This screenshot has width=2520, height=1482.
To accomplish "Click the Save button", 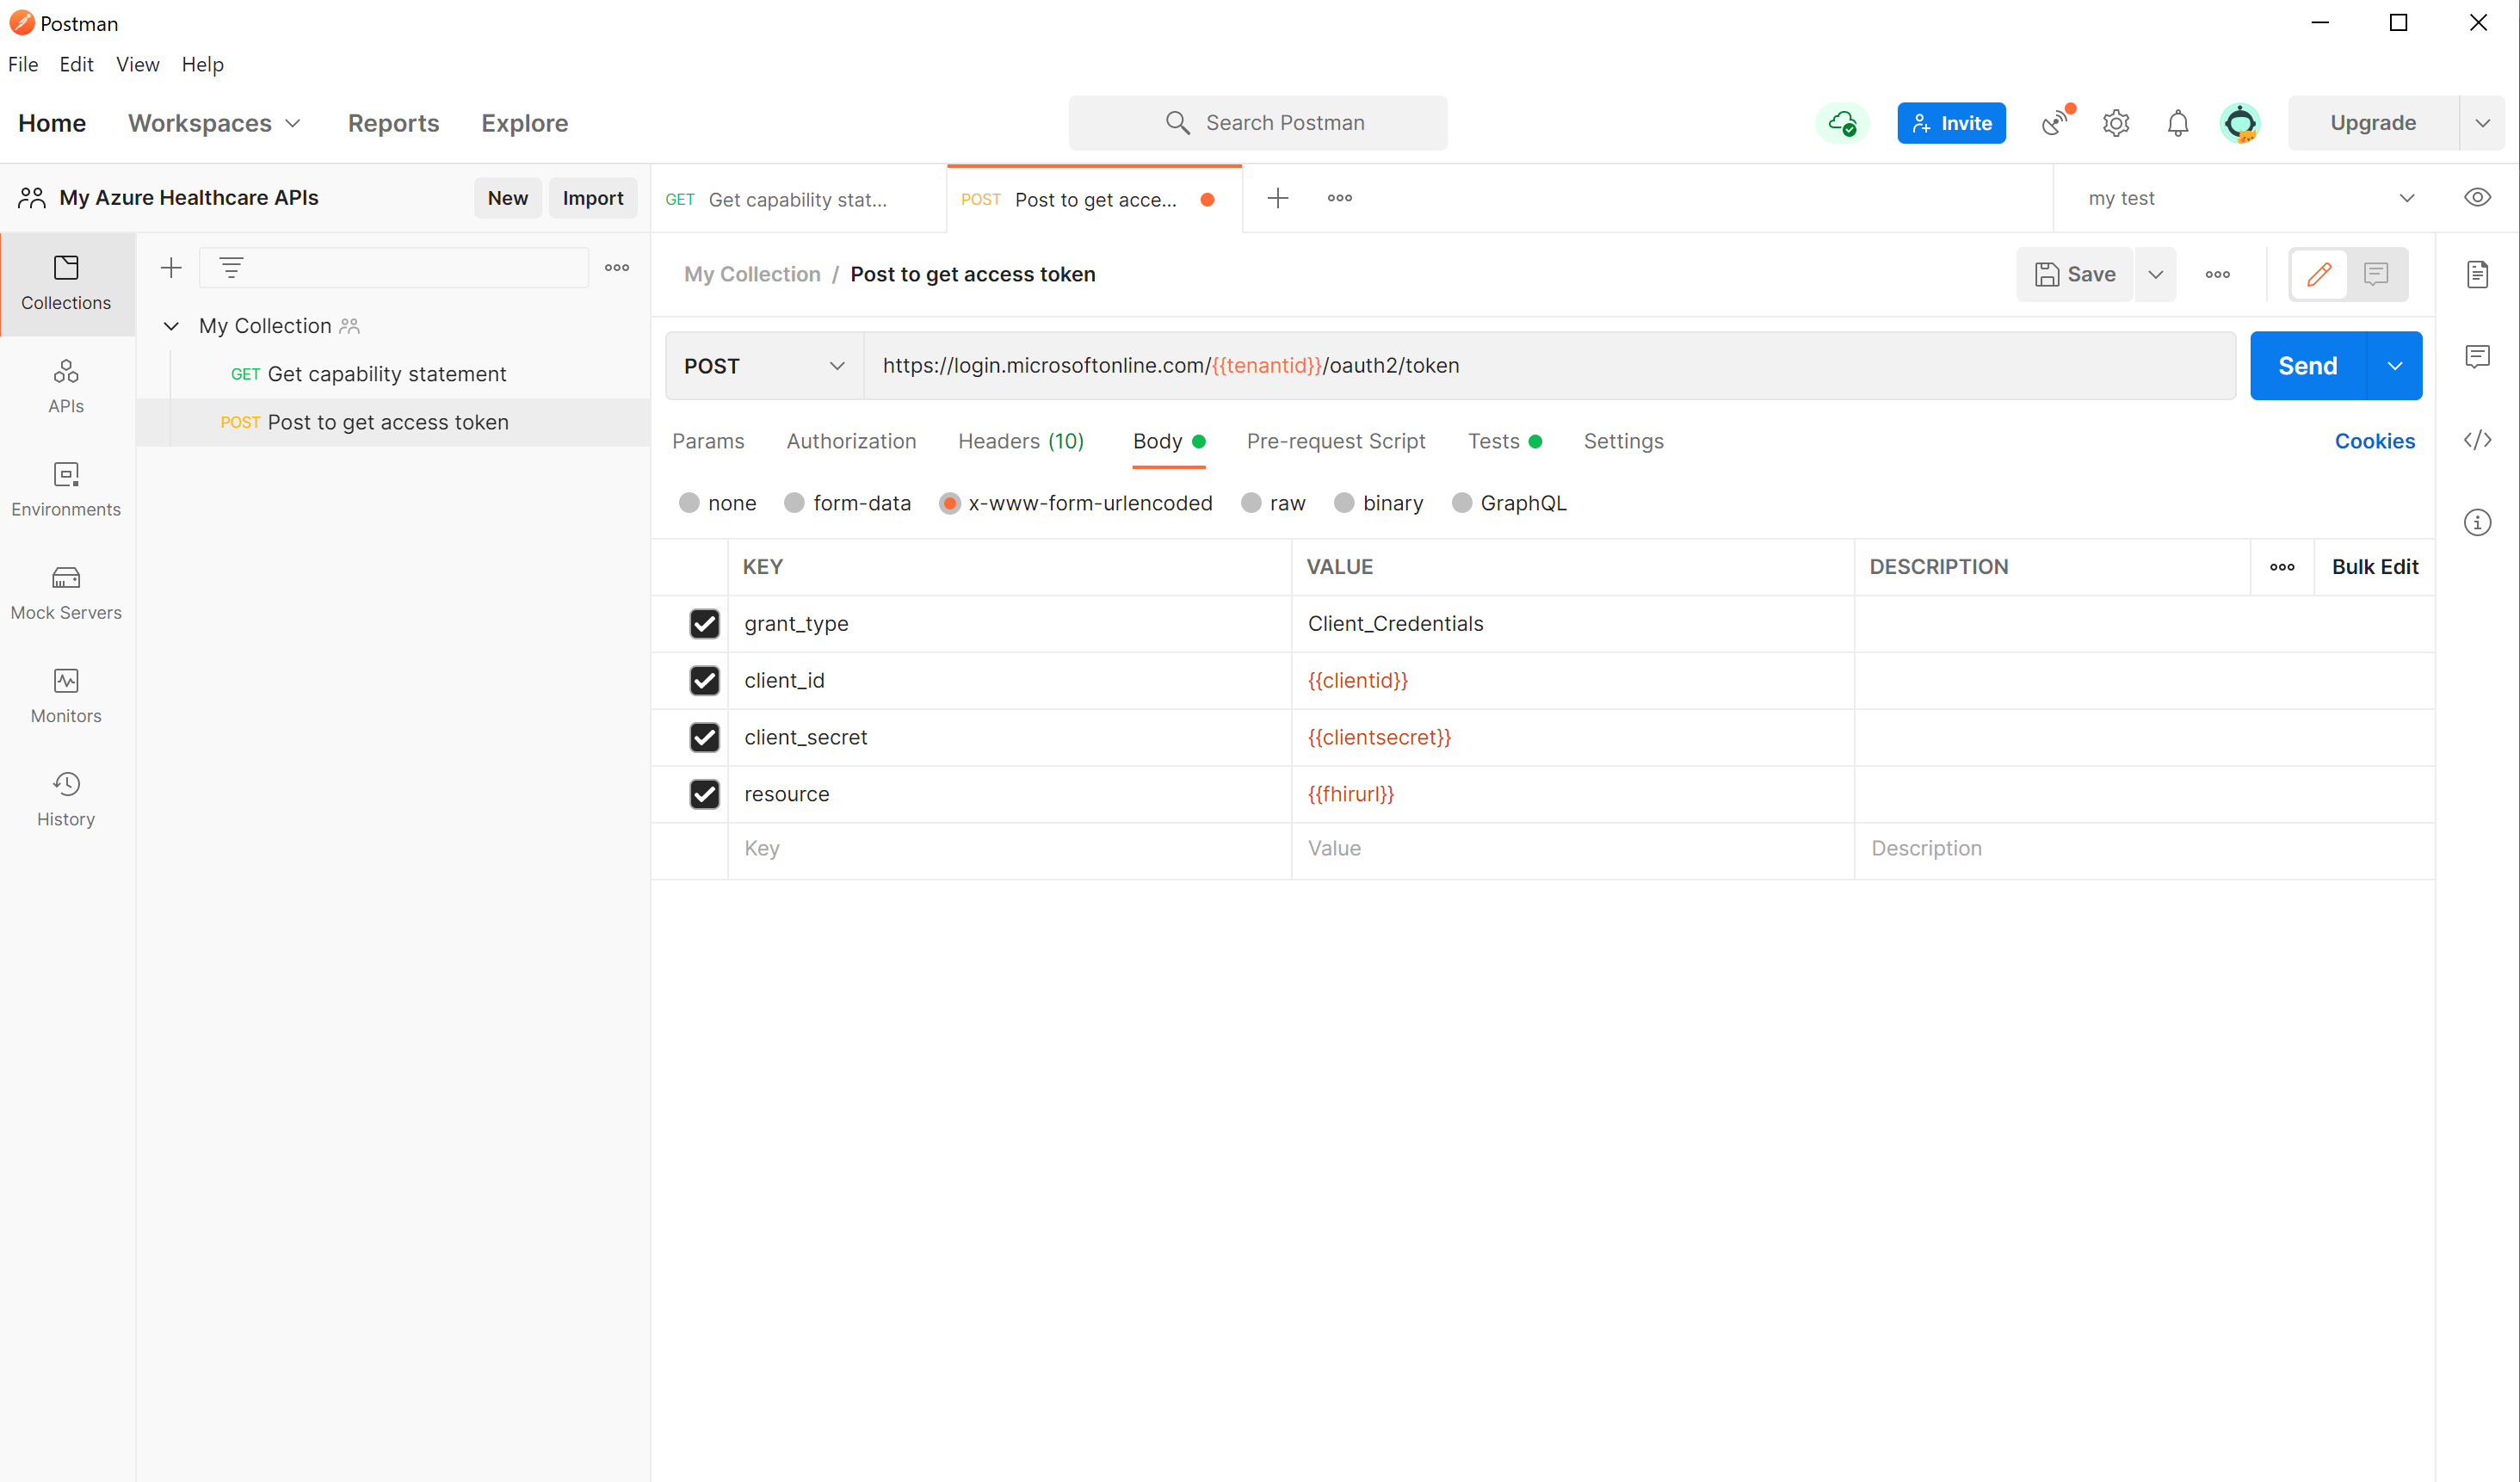I will coord(2075,274).
